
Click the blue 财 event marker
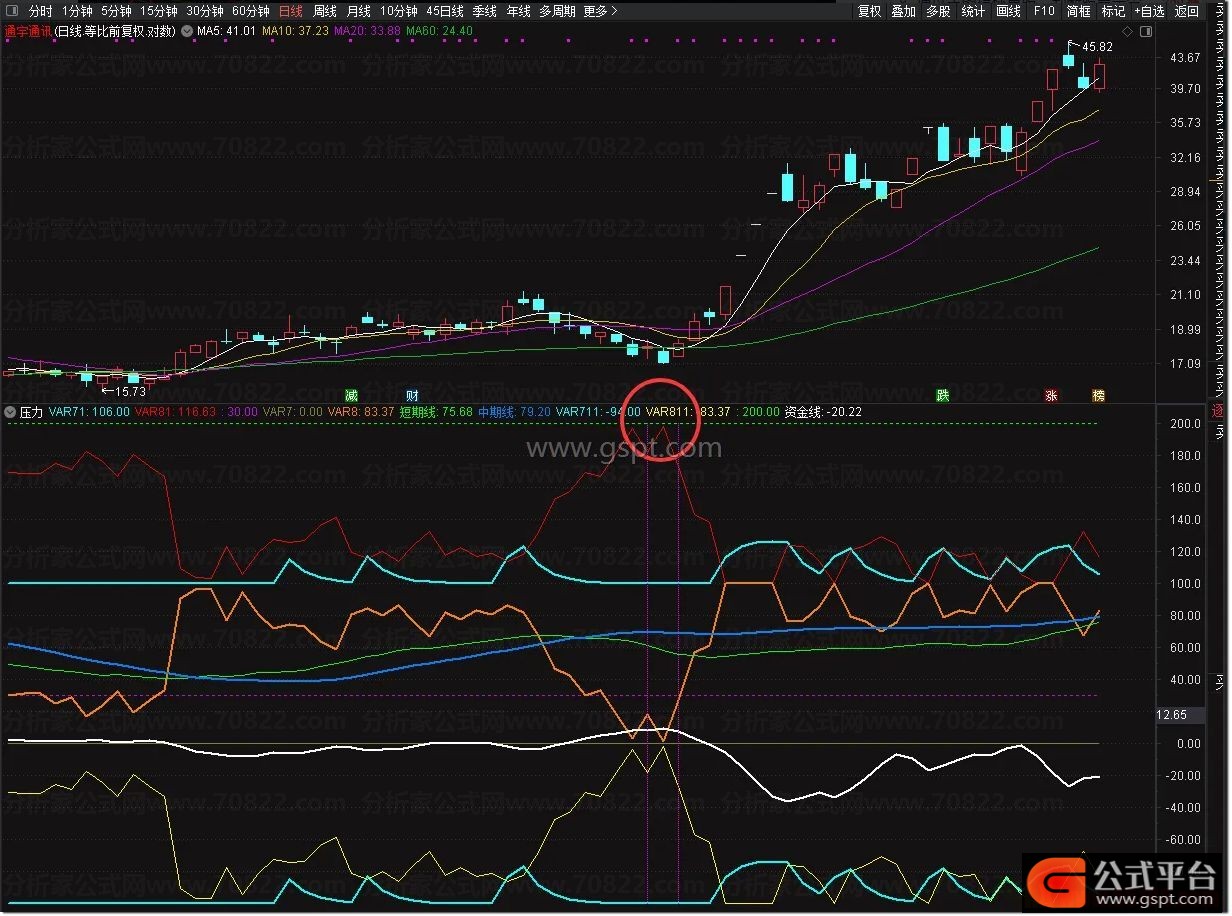412,395
